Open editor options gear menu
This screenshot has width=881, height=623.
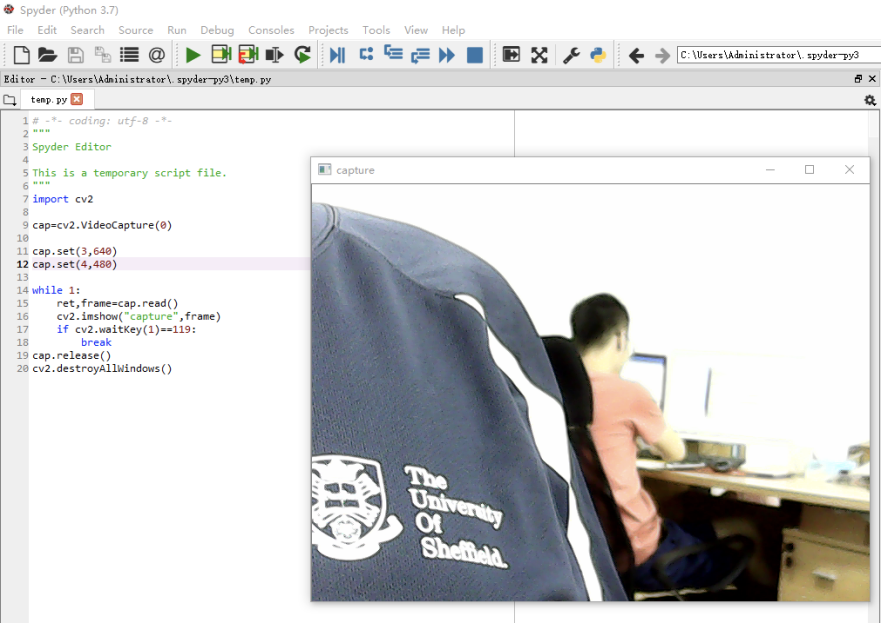pos(870,100)
